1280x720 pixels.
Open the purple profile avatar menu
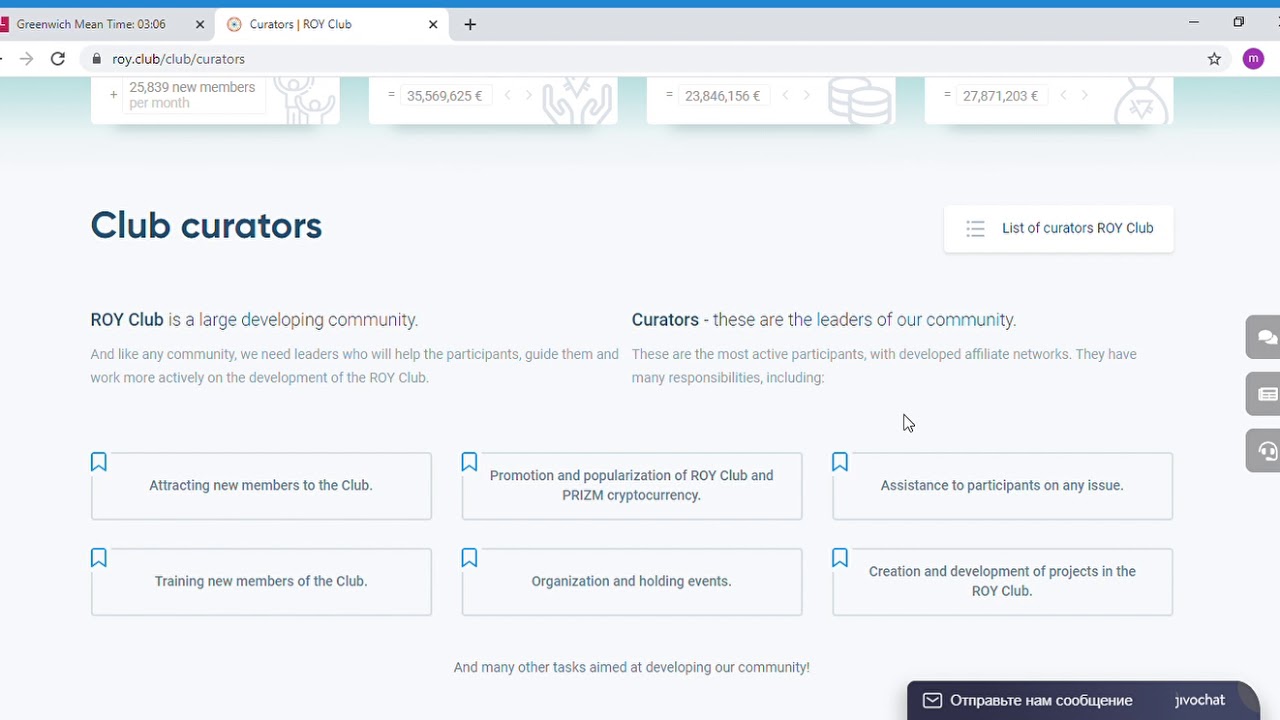click(1253, 59)
